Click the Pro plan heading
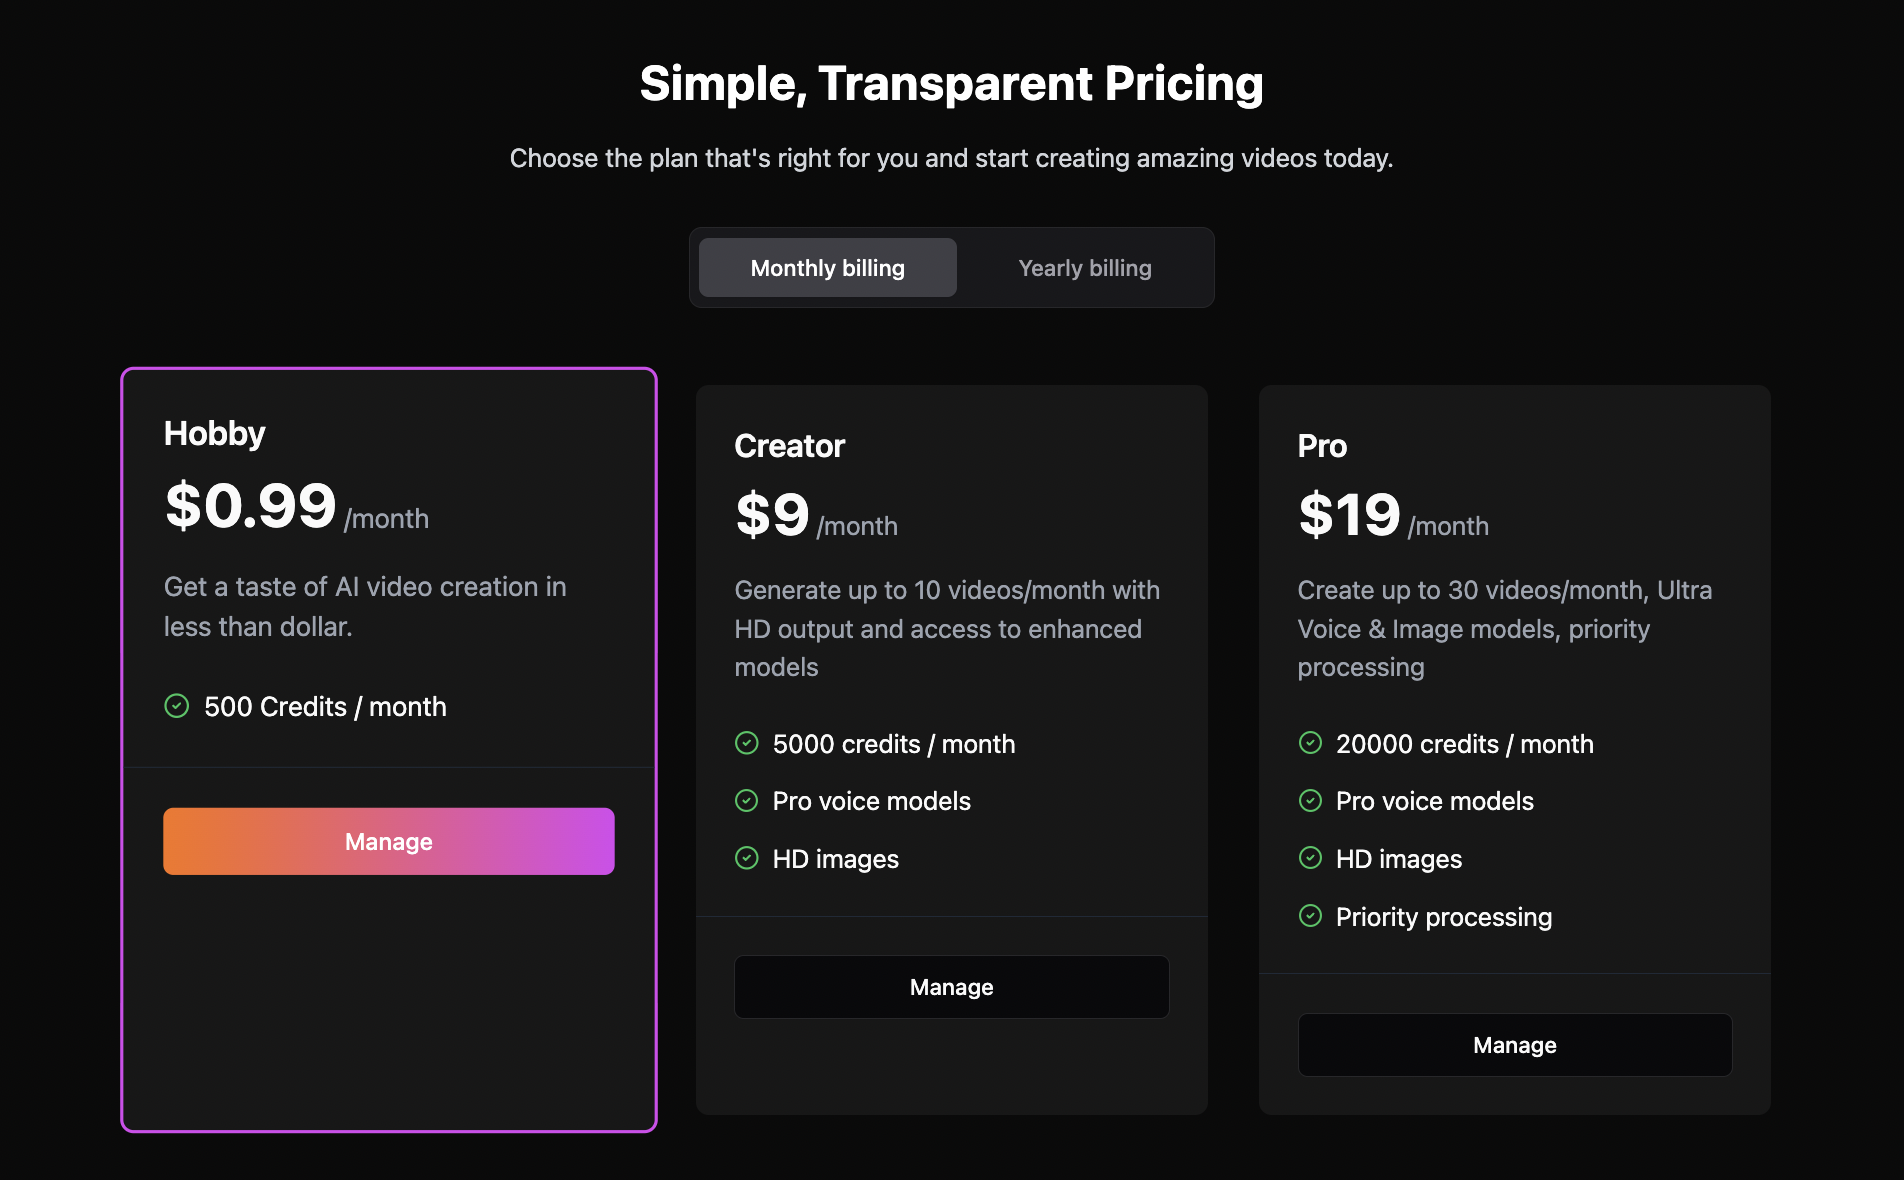 [1322, 446]
